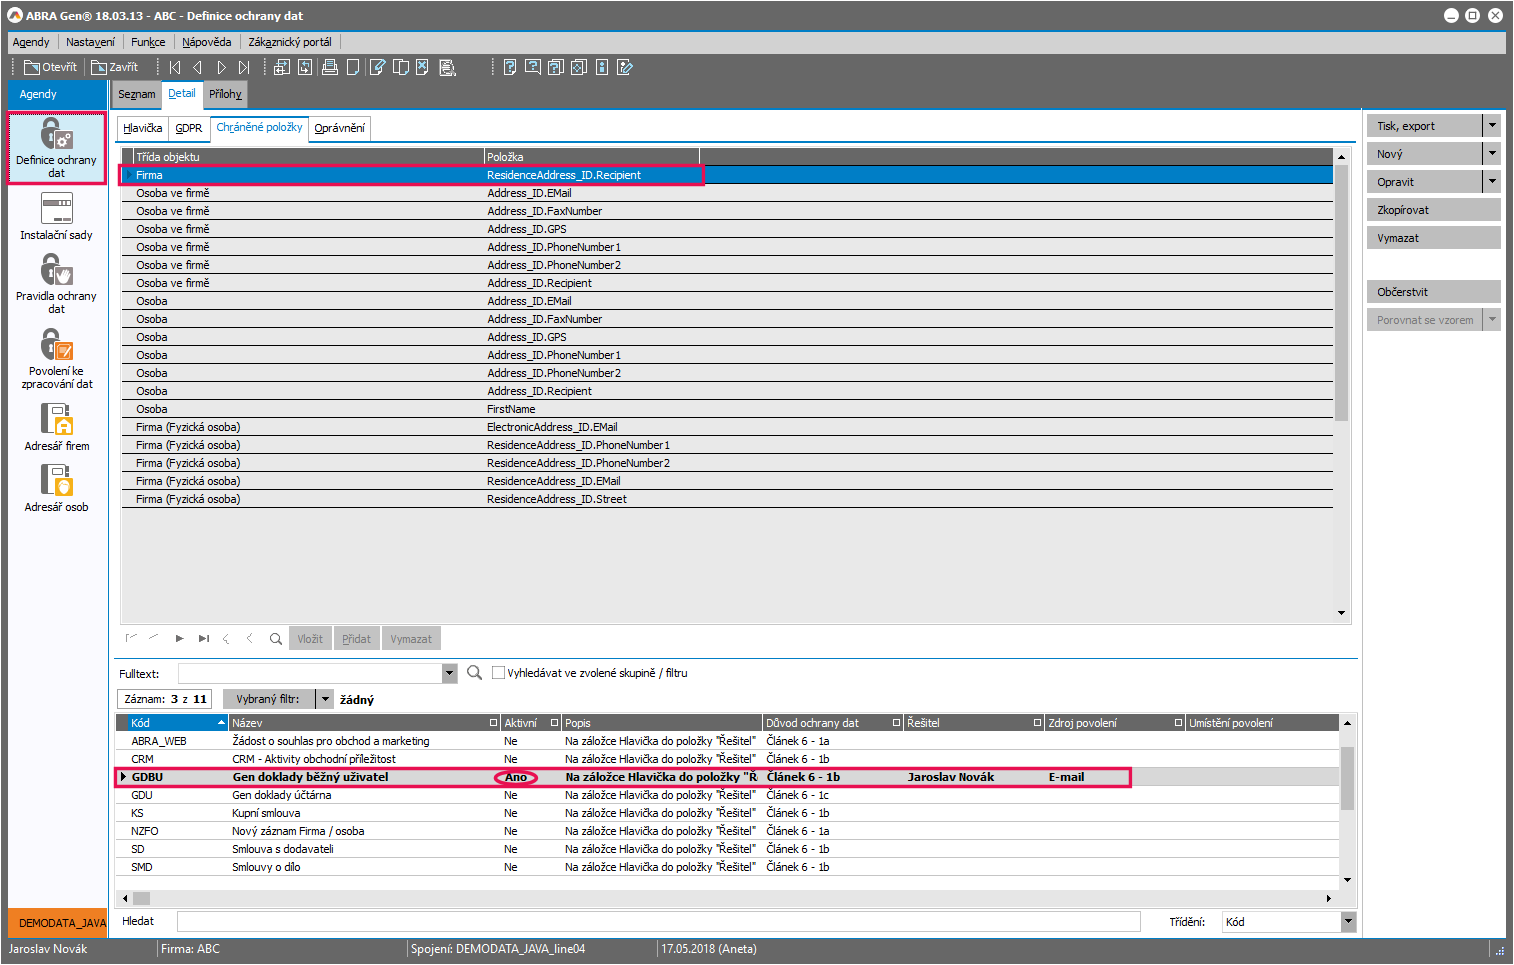This screenshot has height=965, width=1514.
Task: Click the bottom horizontal scrollbar of list
Action: 730,898
